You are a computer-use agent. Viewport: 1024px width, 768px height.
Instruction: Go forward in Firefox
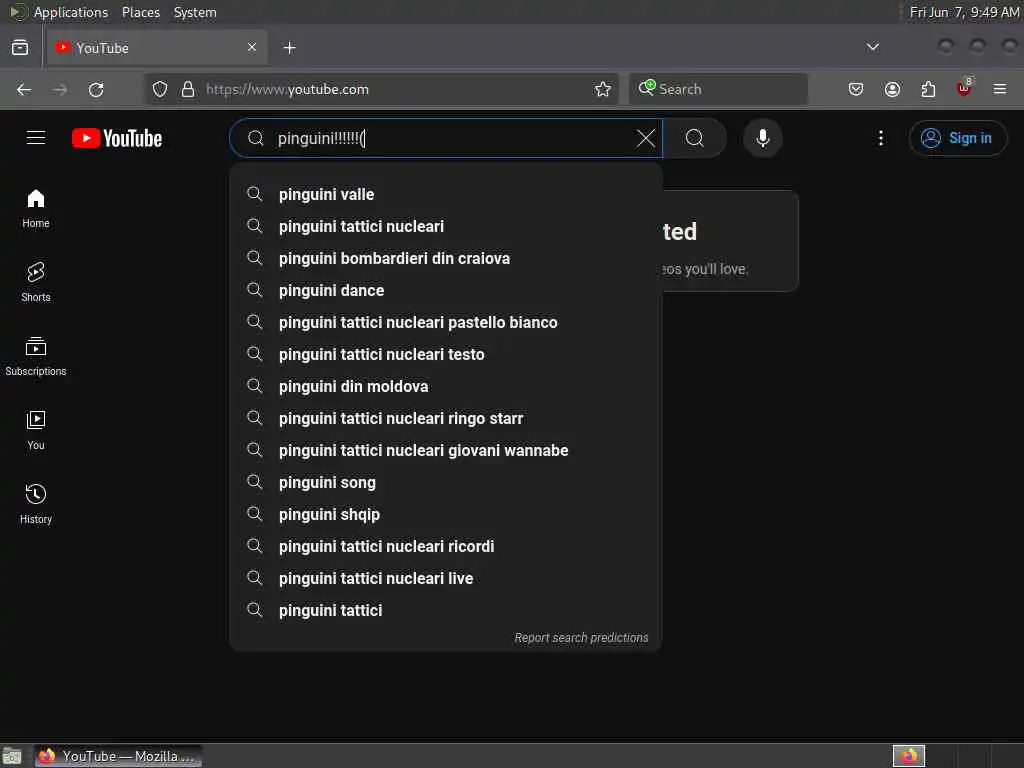point(60,89)
